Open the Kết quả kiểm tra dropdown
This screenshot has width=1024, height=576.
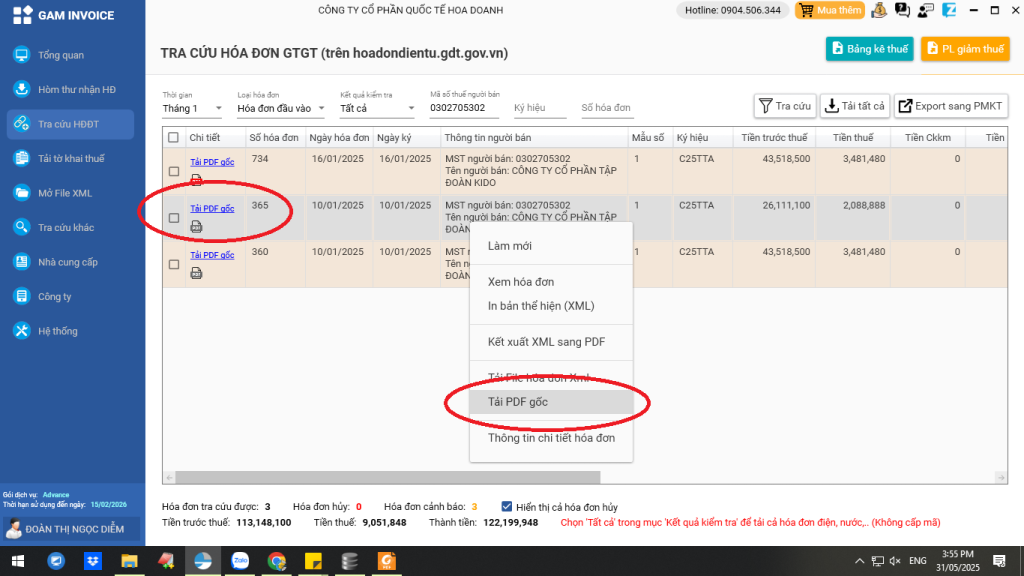pyautogui.click(x=377, y=108)
